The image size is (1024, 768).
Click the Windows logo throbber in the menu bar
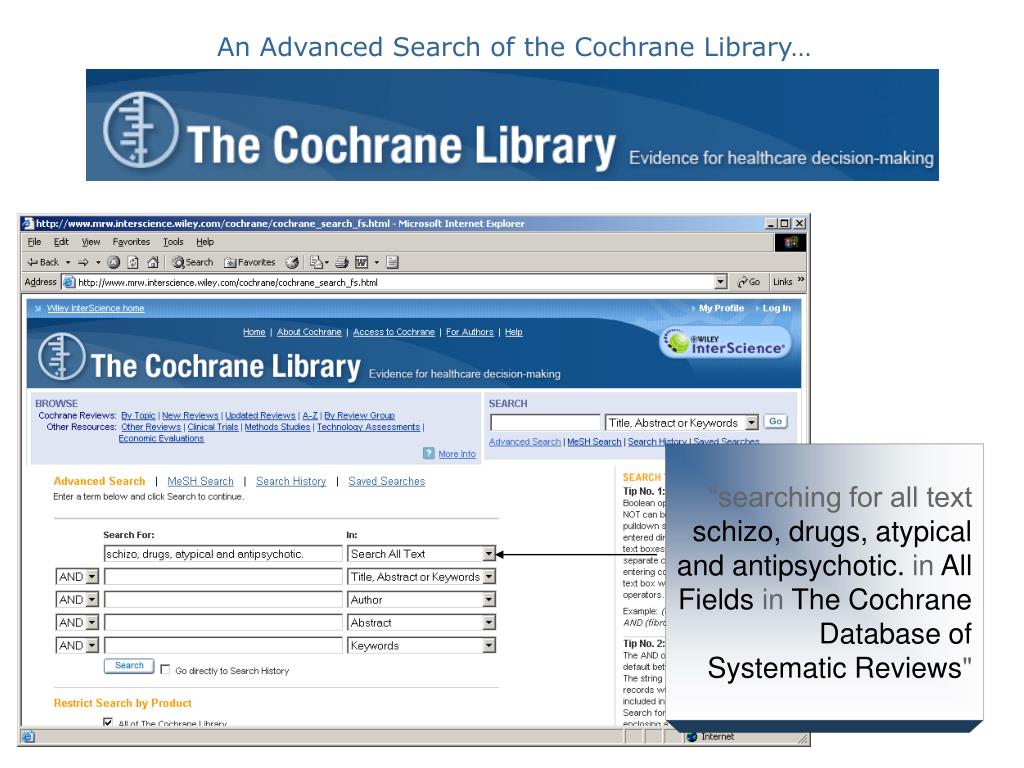[x=790, y=242]
